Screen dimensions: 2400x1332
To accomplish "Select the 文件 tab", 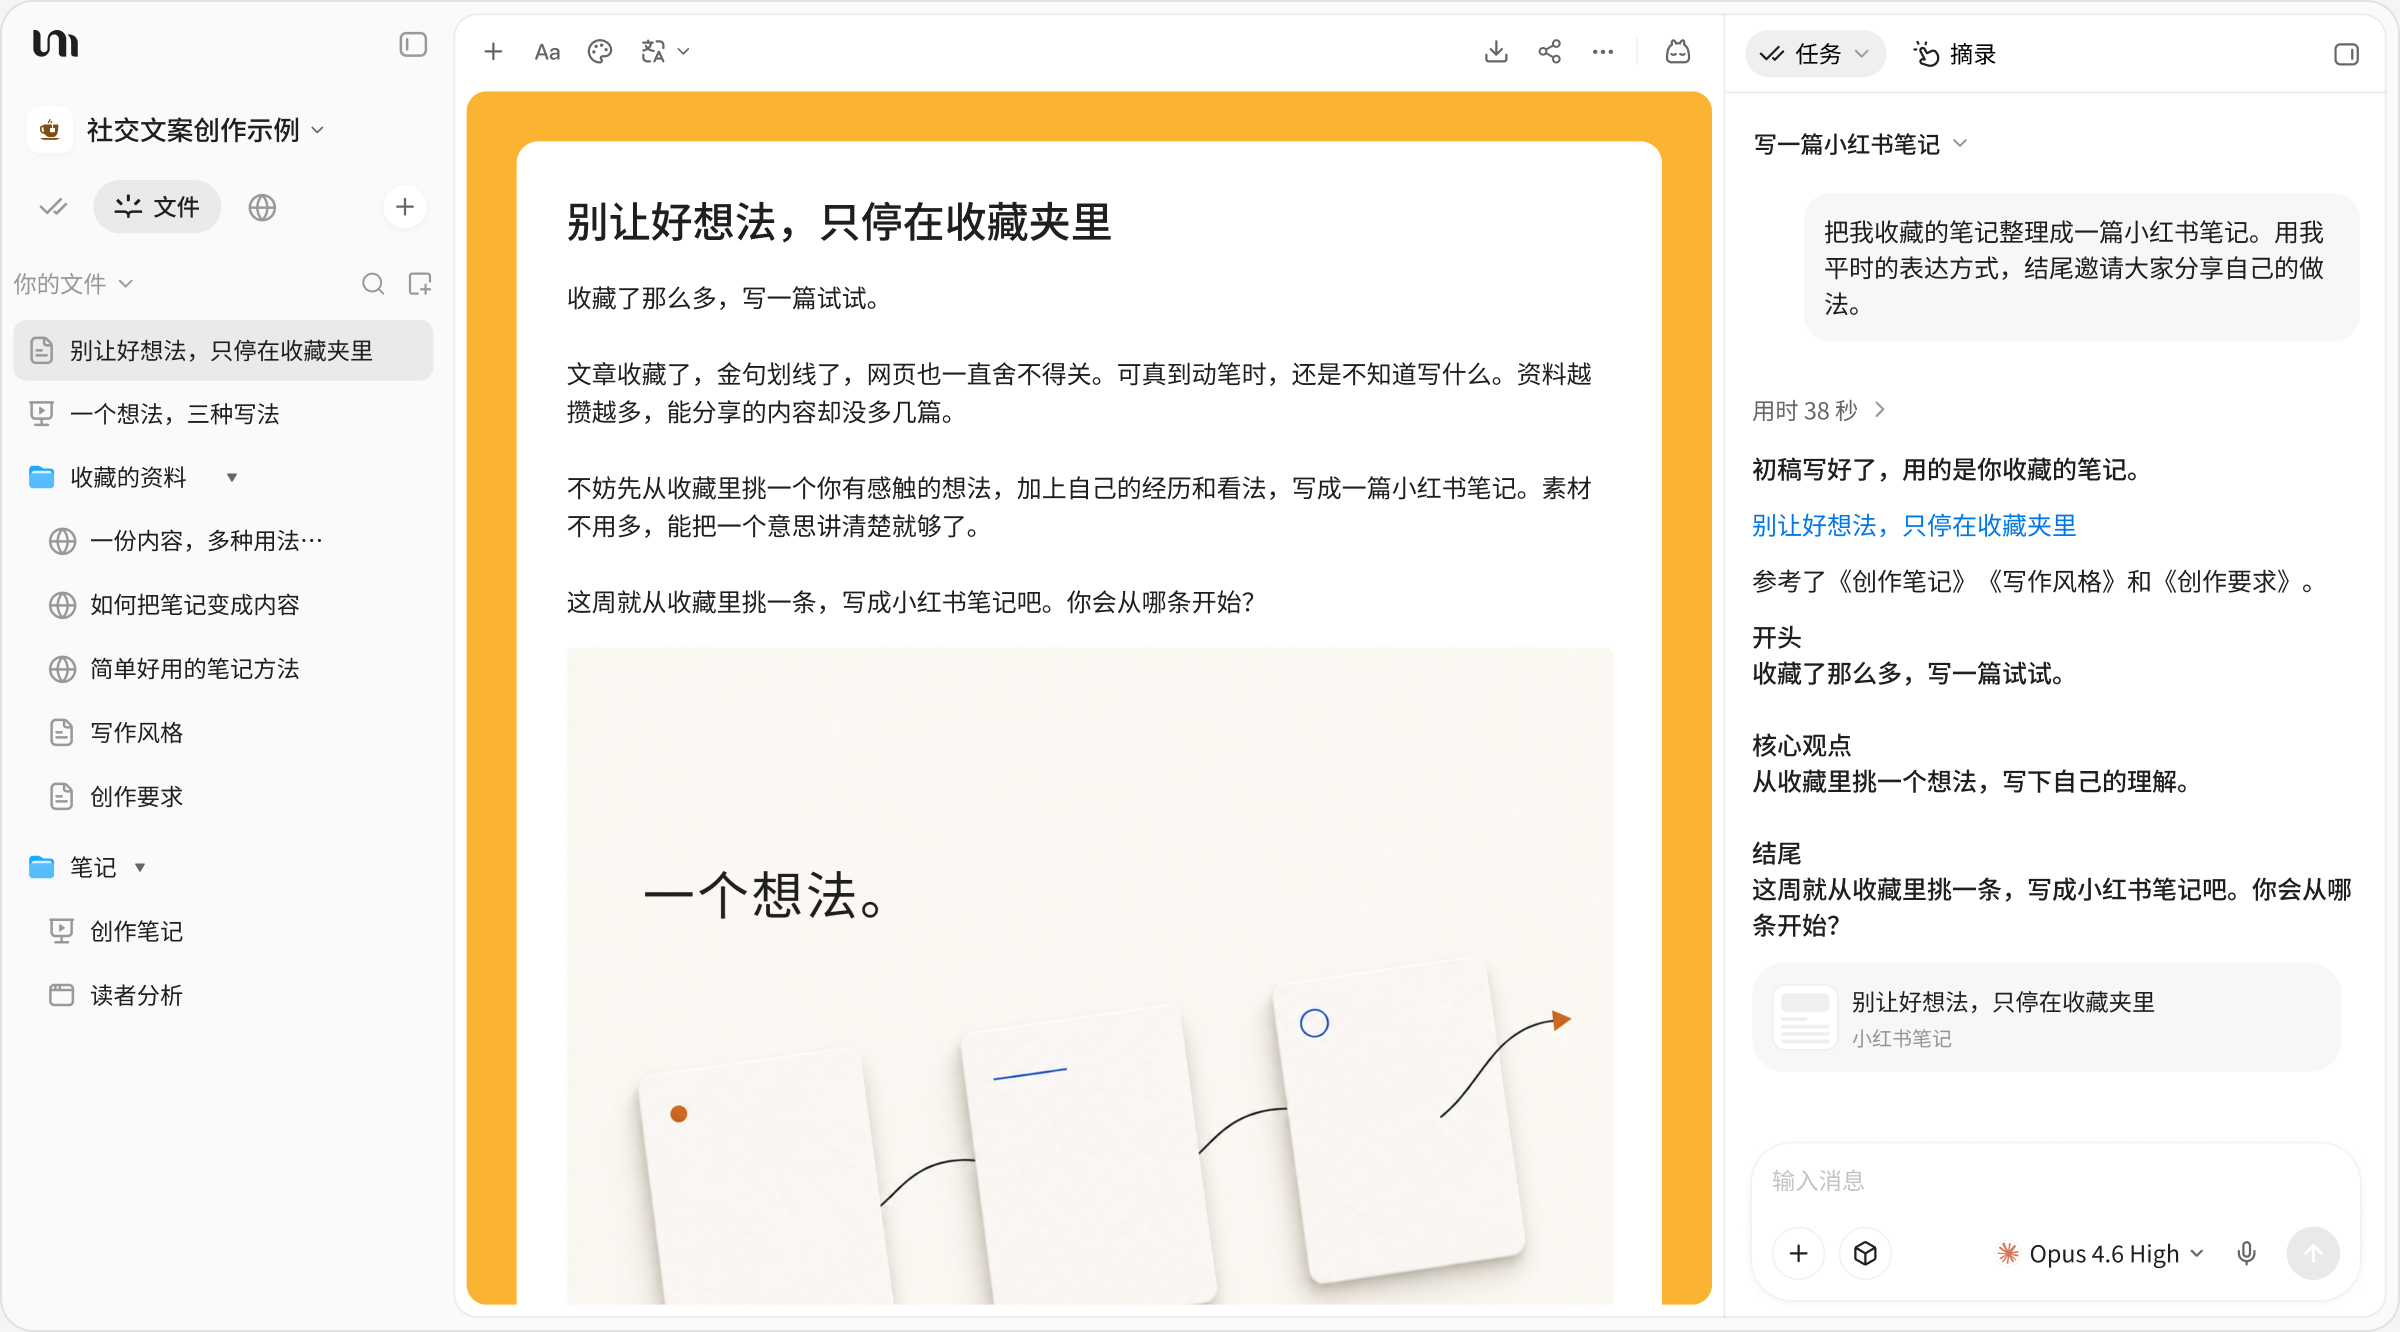I will [157, 207].
